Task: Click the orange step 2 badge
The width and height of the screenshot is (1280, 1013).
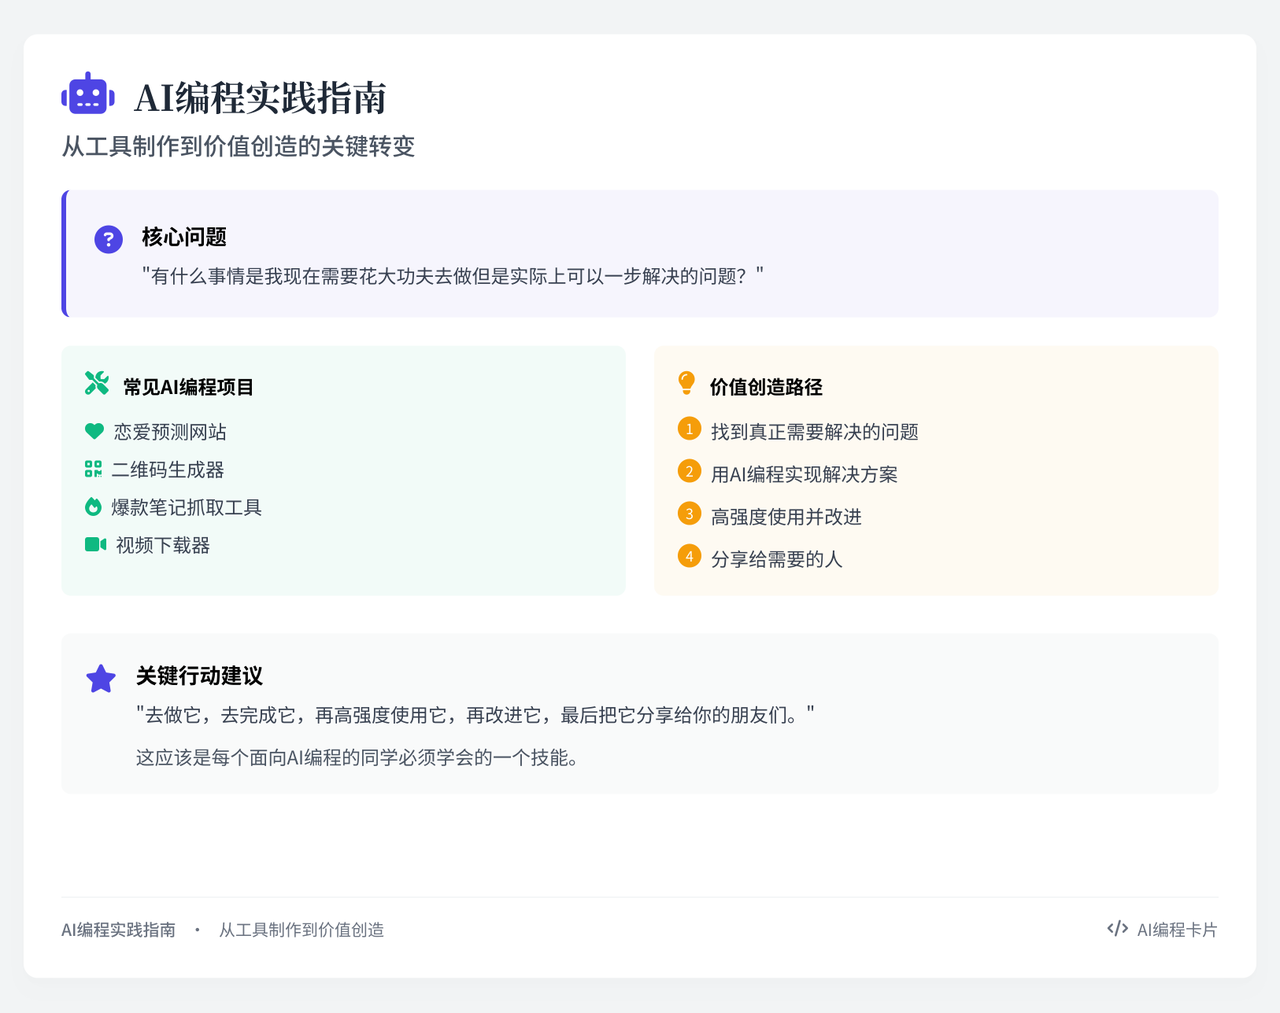Action: coord(689,471)
